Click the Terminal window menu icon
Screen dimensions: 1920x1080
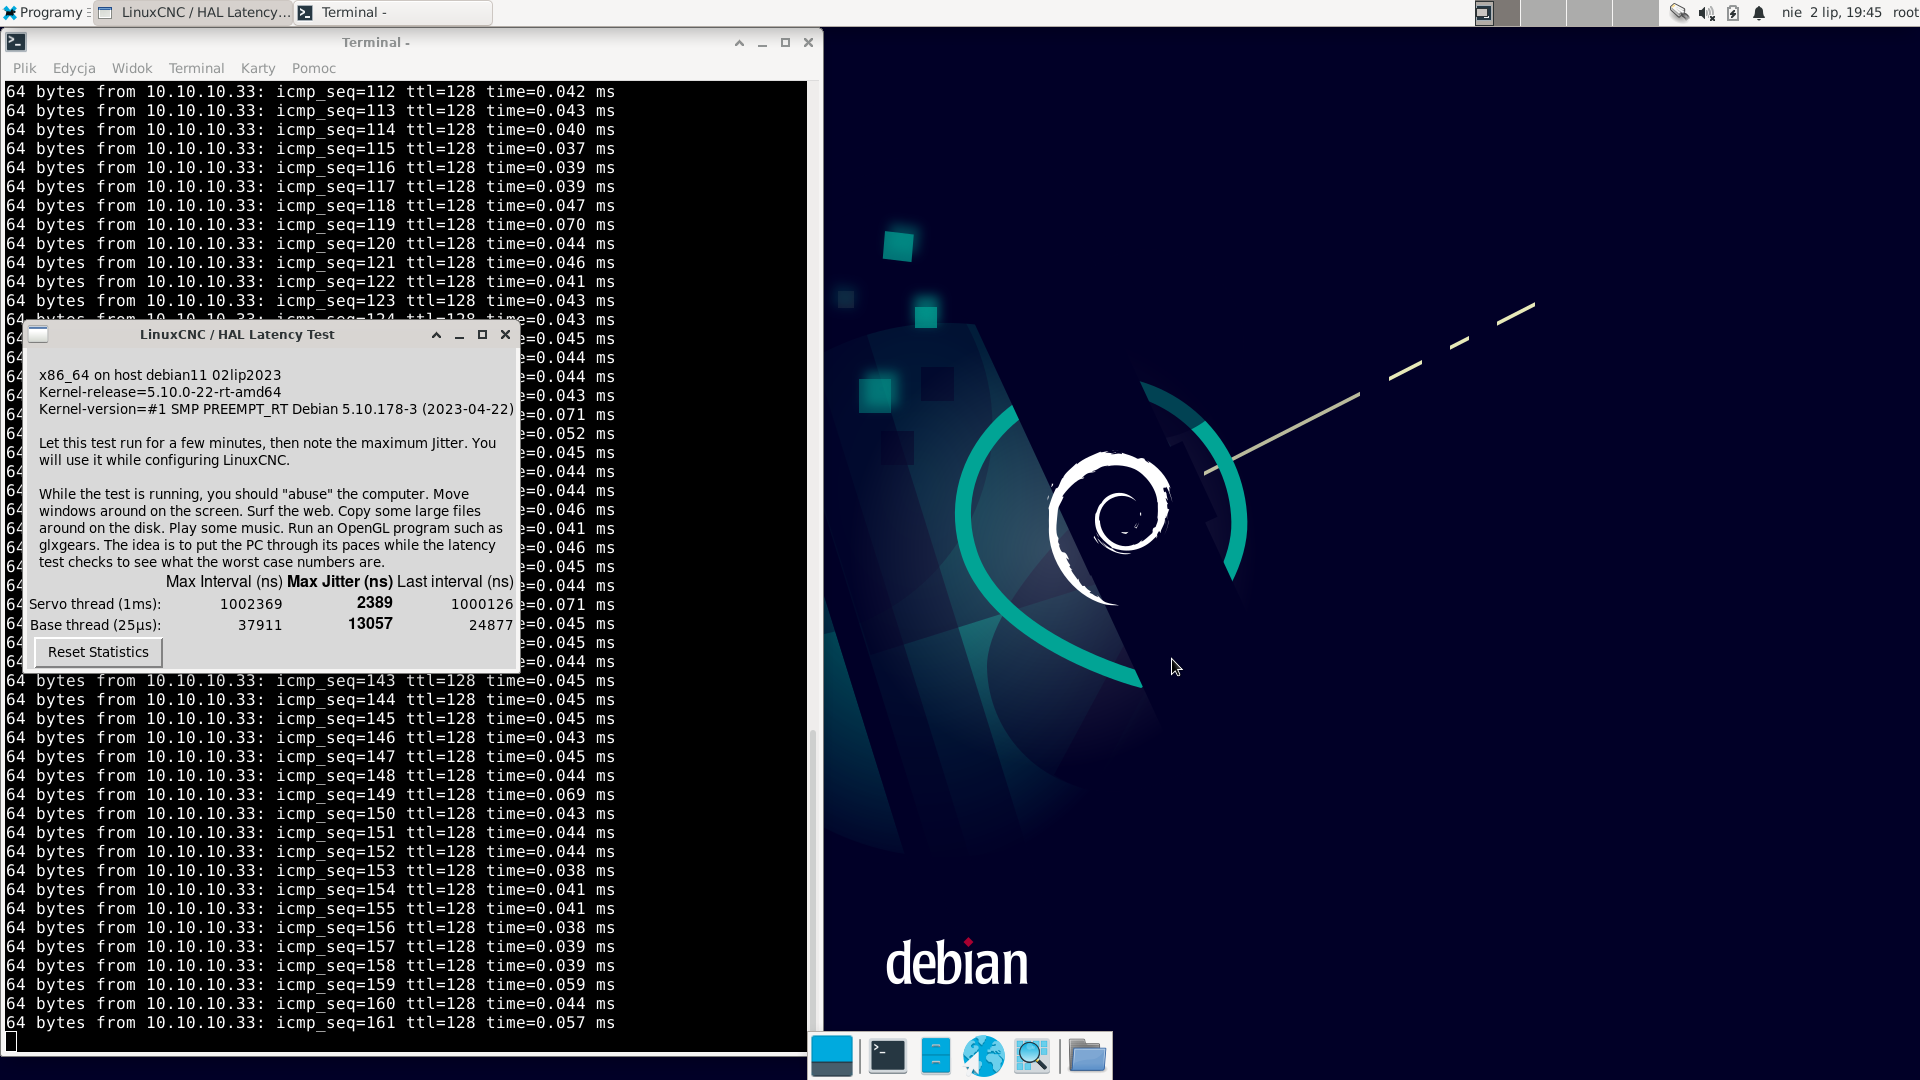tap(16, 42)
